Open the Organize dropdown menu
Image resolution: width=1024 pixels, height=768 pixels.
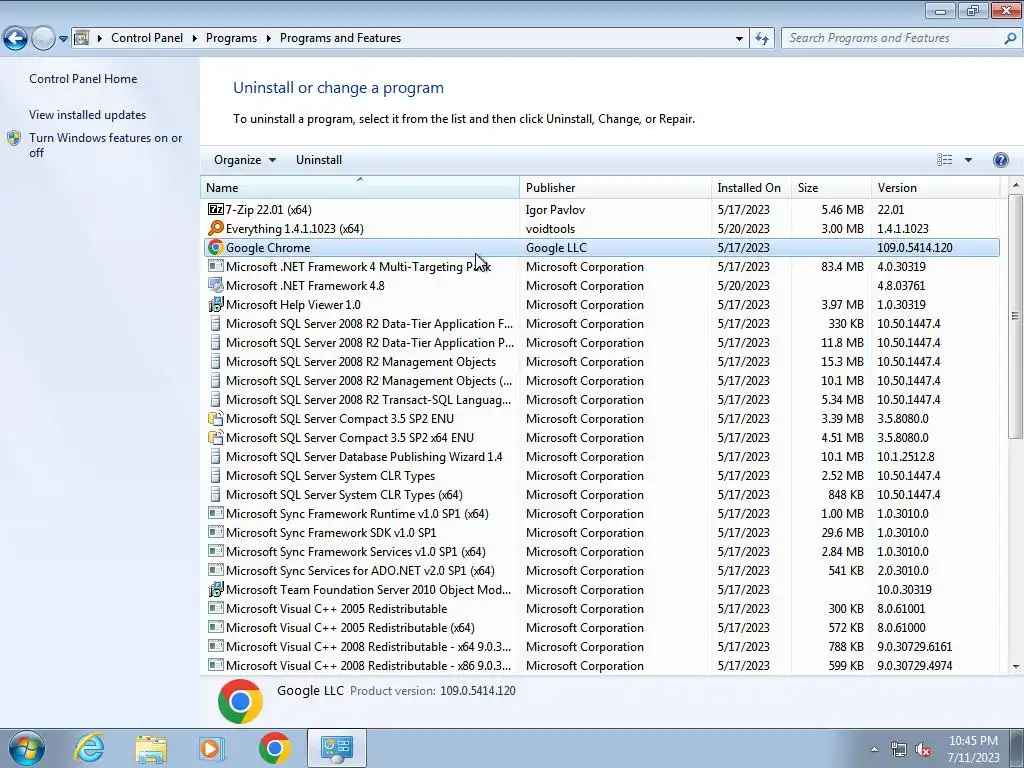point(245,160)
